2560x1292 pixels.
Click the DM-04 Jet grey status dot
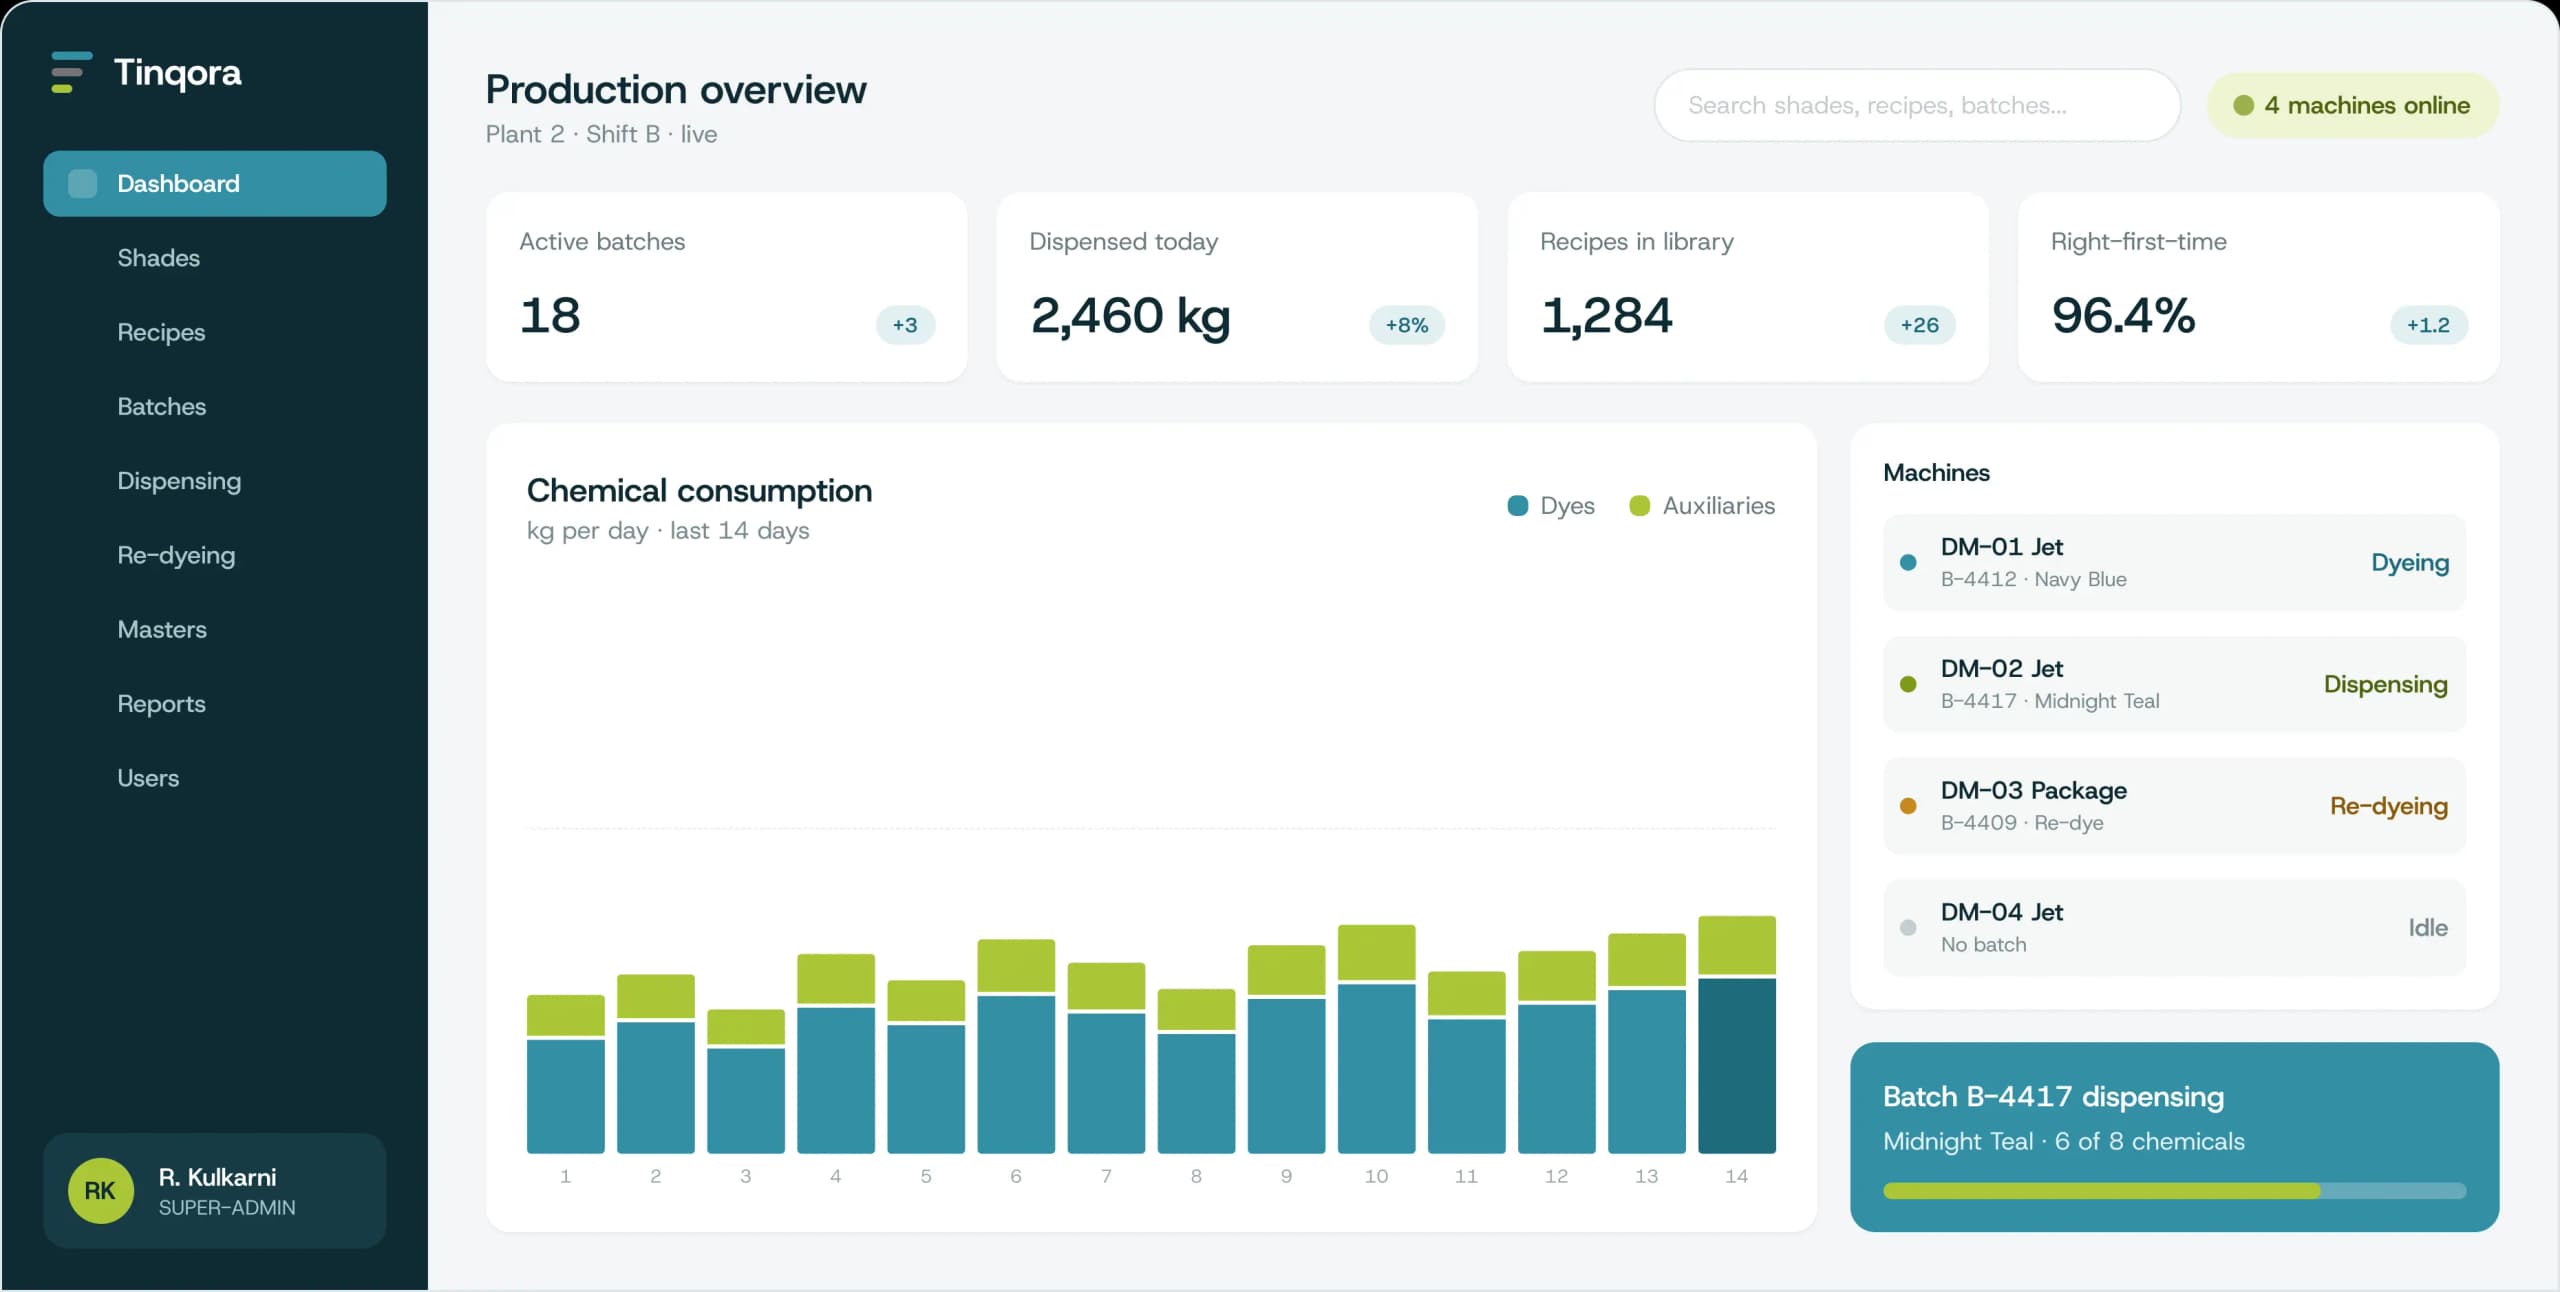[x=1908, y=928]
